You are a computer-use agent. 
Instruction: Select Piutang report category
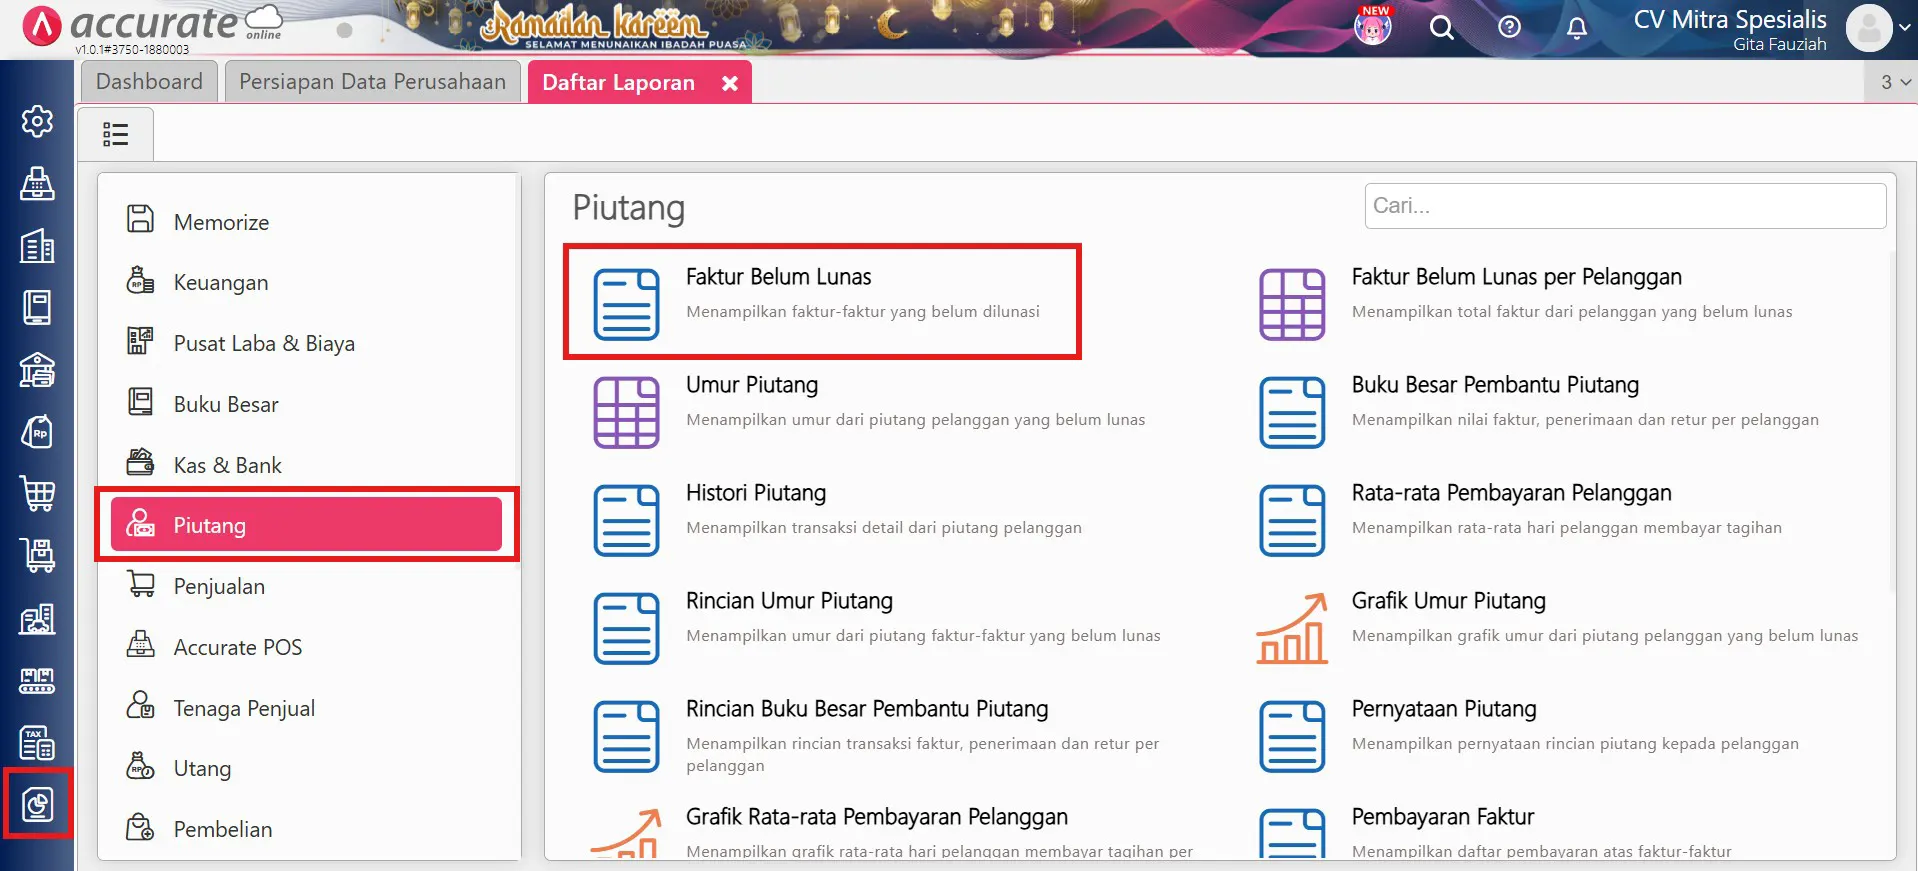(x=306, y=524)
